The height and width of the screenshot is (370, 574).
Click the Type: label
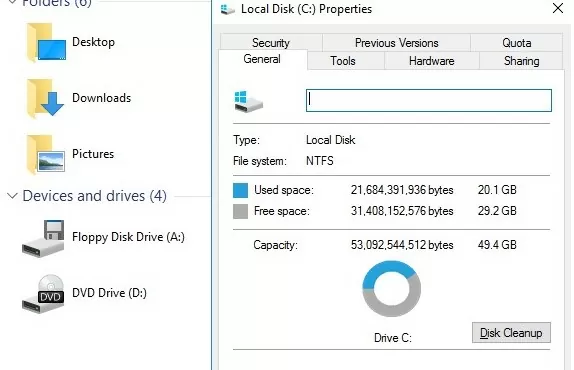pos(246,140)
